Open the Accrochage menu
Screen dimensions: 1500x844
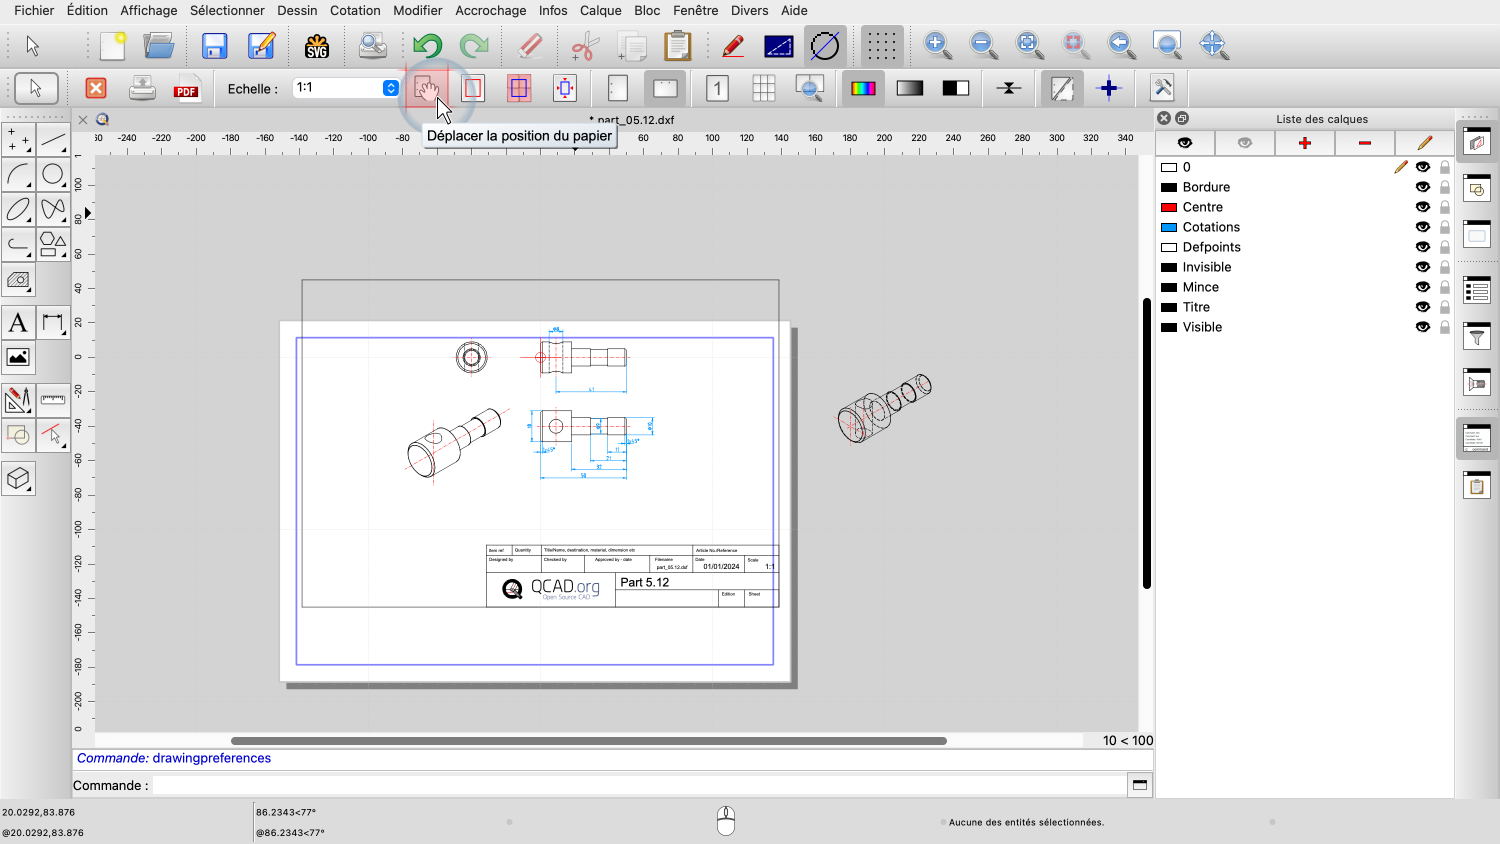pos(490,10)
